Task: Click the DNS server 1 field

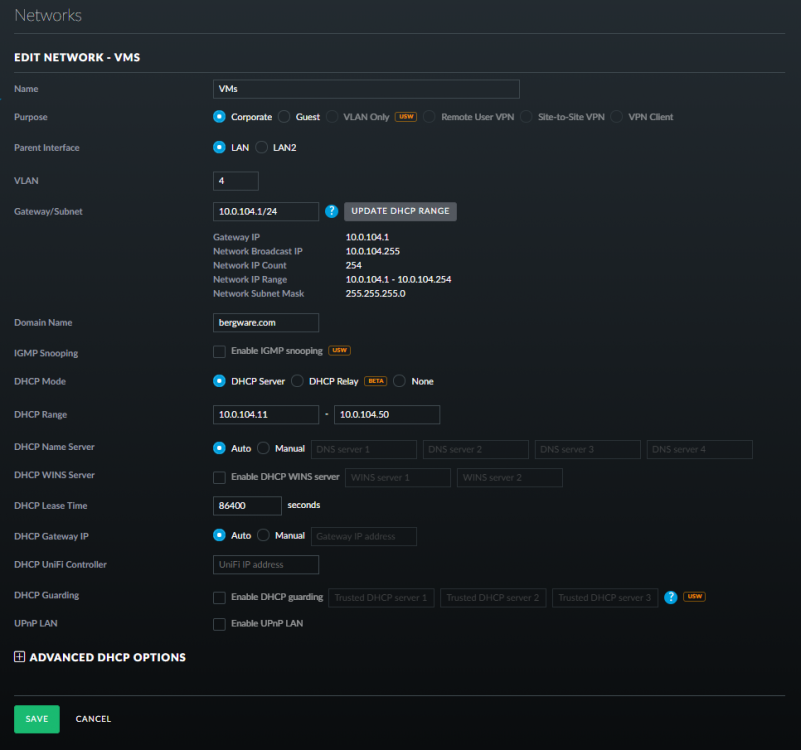Action: tap(364, 450)
